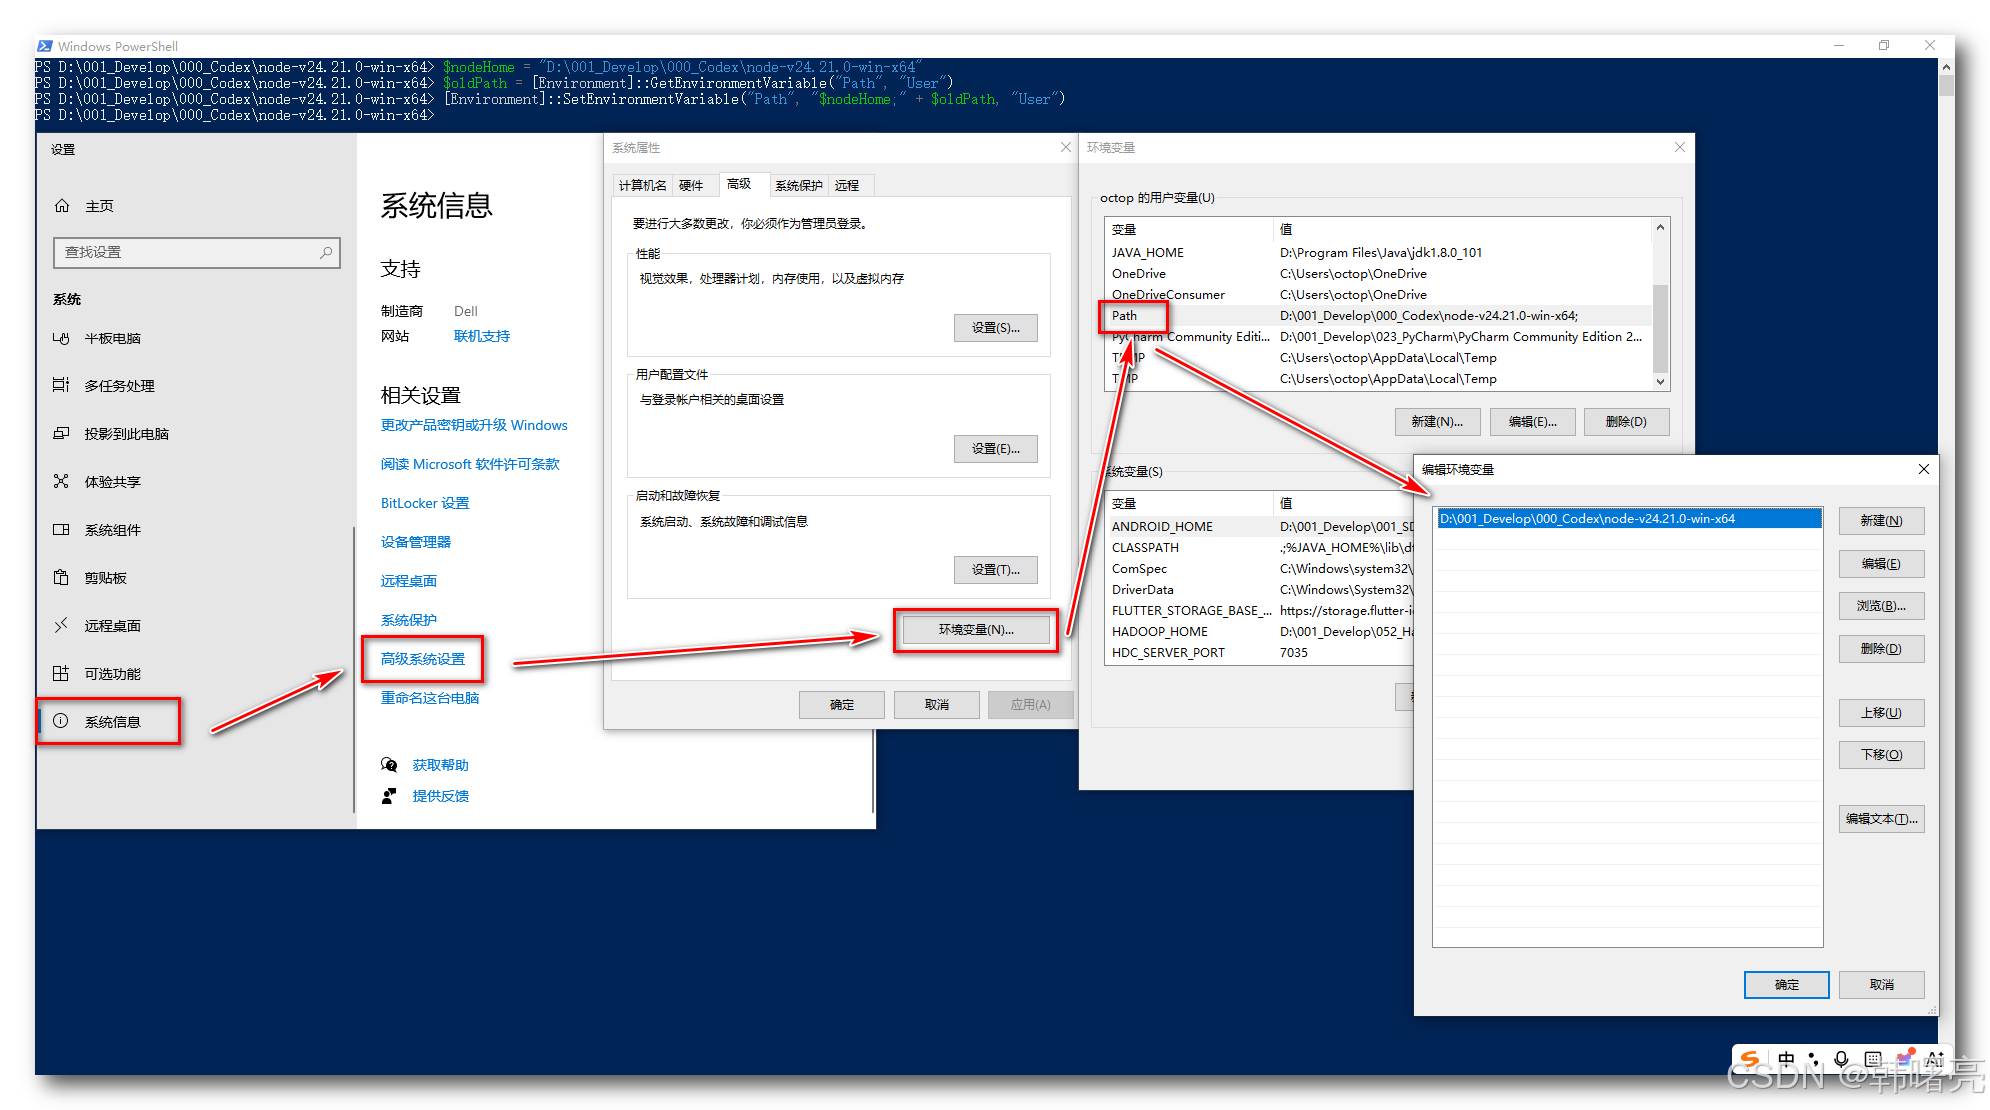Screen dimensions: 1990x1110
Task: Click the user variables list scroll-down arrow
Action: [1660, 382]
